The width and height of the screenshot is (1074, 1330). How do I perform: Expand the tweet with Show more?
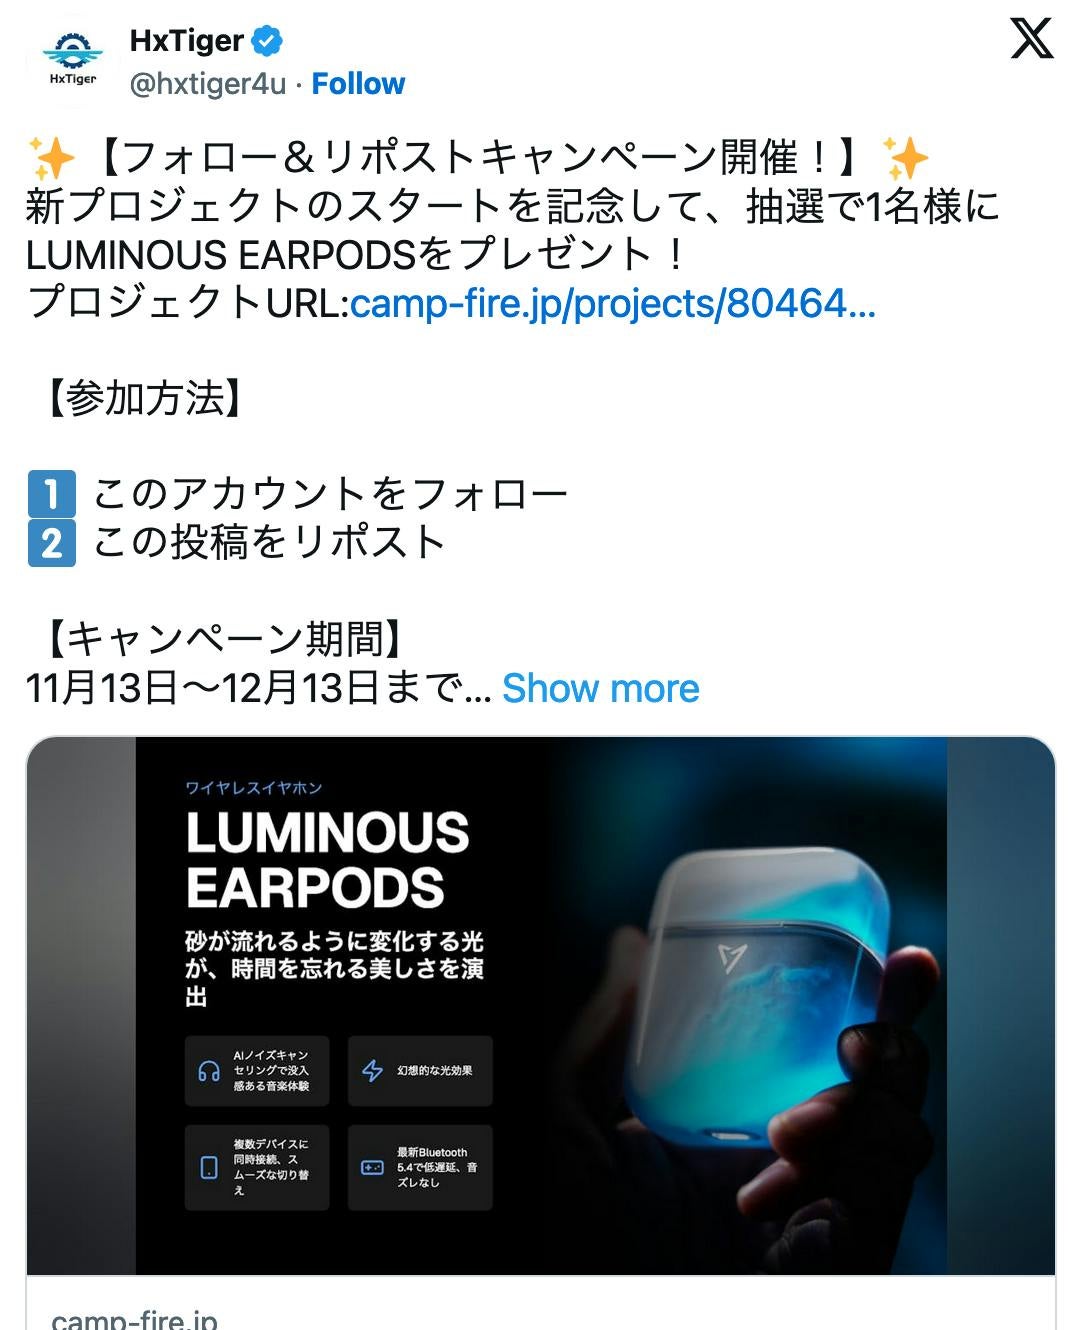pos(600,688)
